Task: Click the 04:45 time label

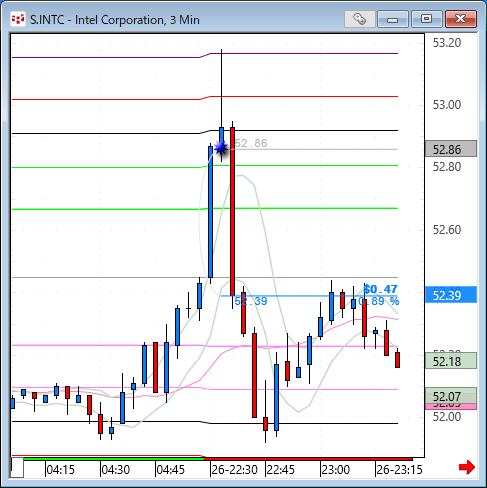Action: point(170,470)
